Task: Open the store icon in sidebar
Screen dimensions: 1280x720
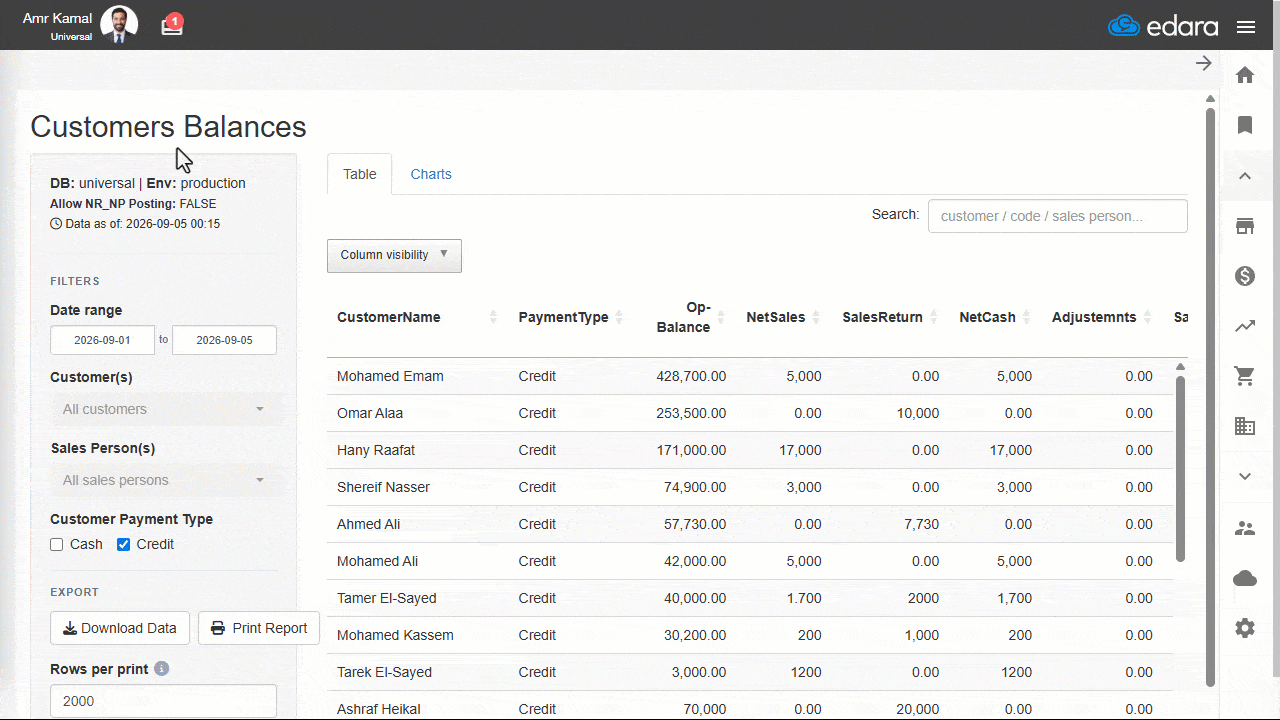Action: [1245, 226]
